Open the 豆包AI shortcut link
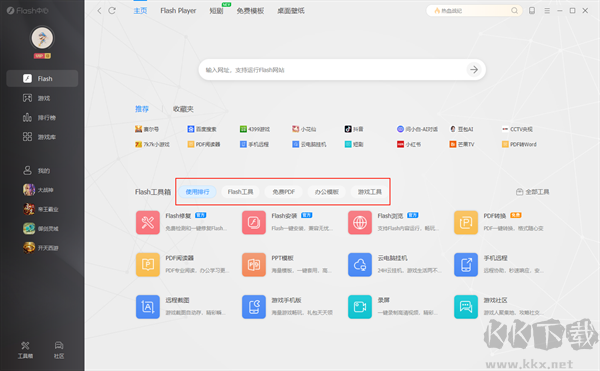 coord(461,129)
